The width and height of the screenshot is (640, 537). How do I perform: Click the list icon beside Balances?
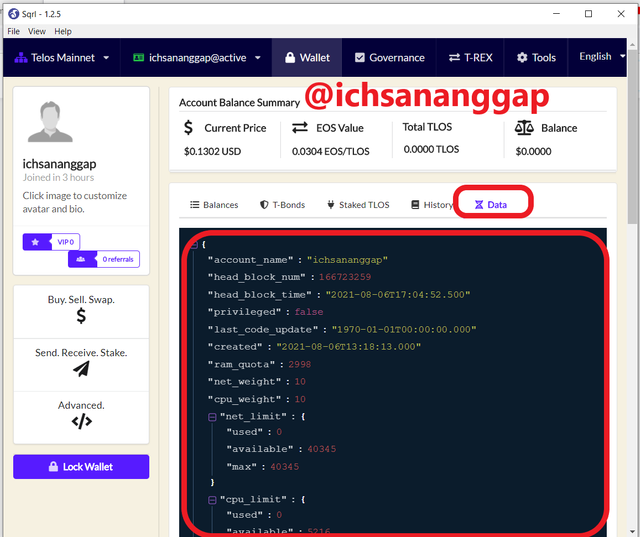click(x=195, y=204)
